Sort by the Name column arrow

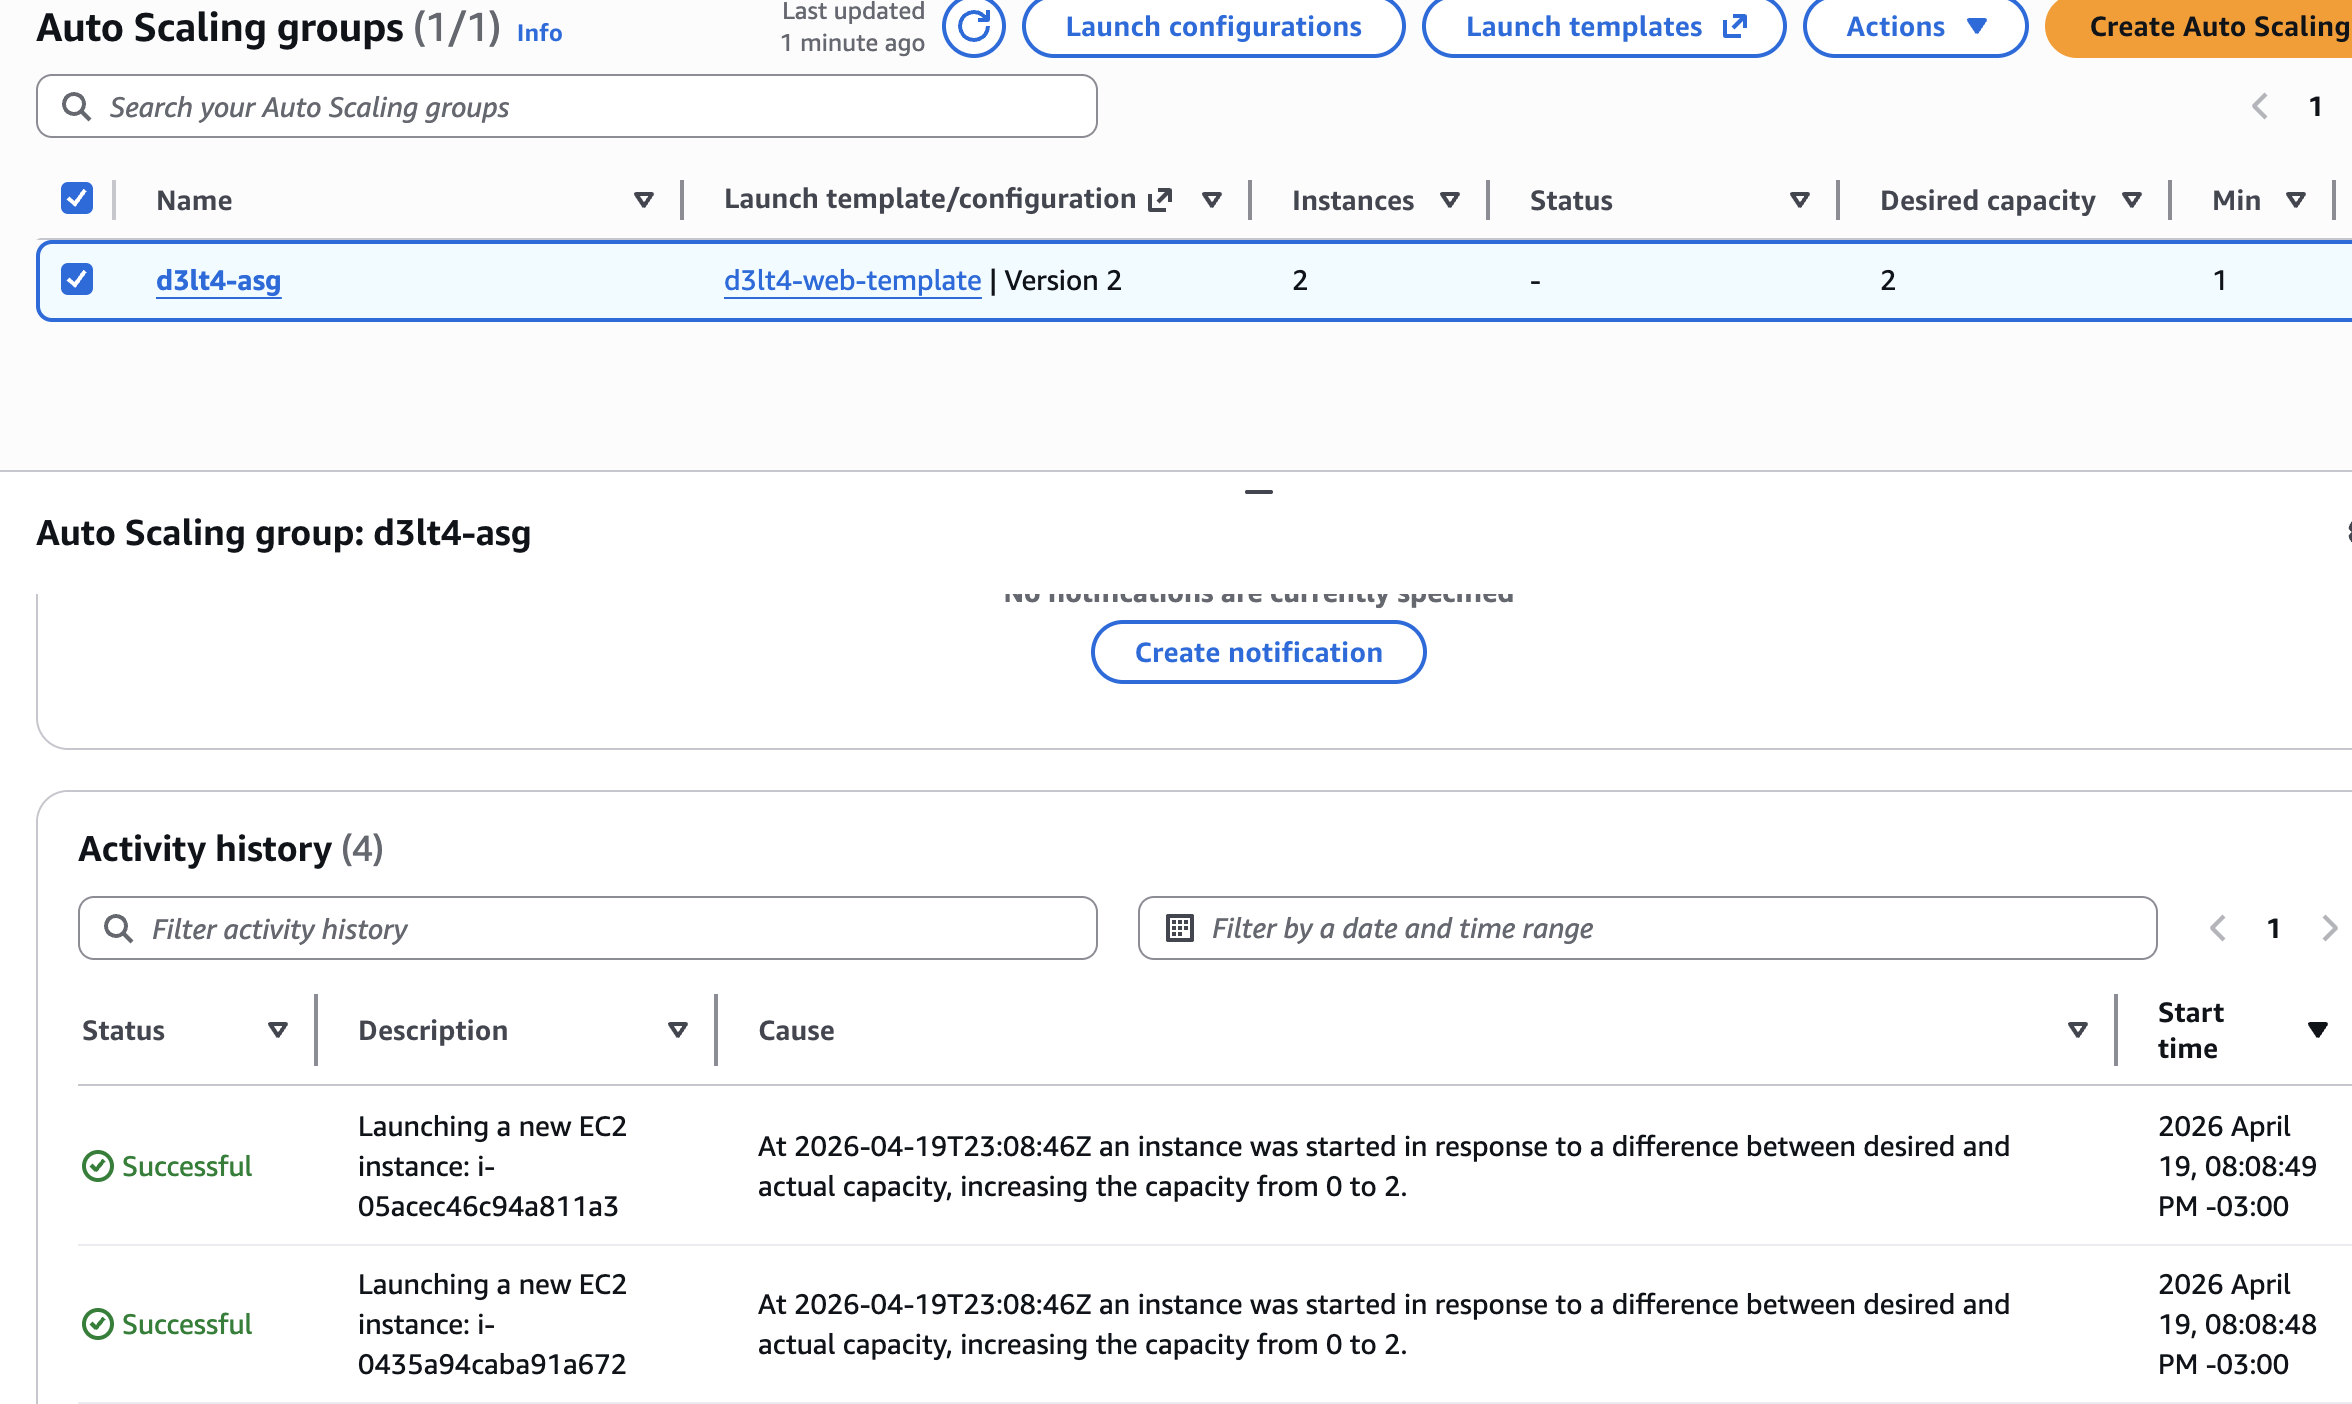pyautogui.click(x=644, y=200)
